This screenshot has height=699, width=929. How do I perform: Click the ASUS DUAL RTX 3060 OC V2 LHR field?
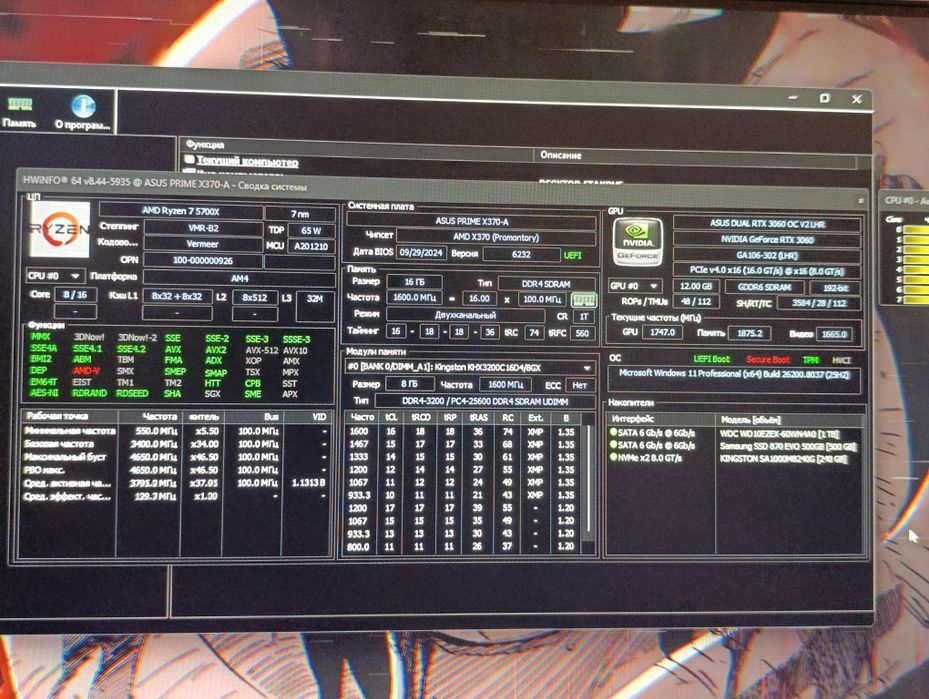coord(767,224)
